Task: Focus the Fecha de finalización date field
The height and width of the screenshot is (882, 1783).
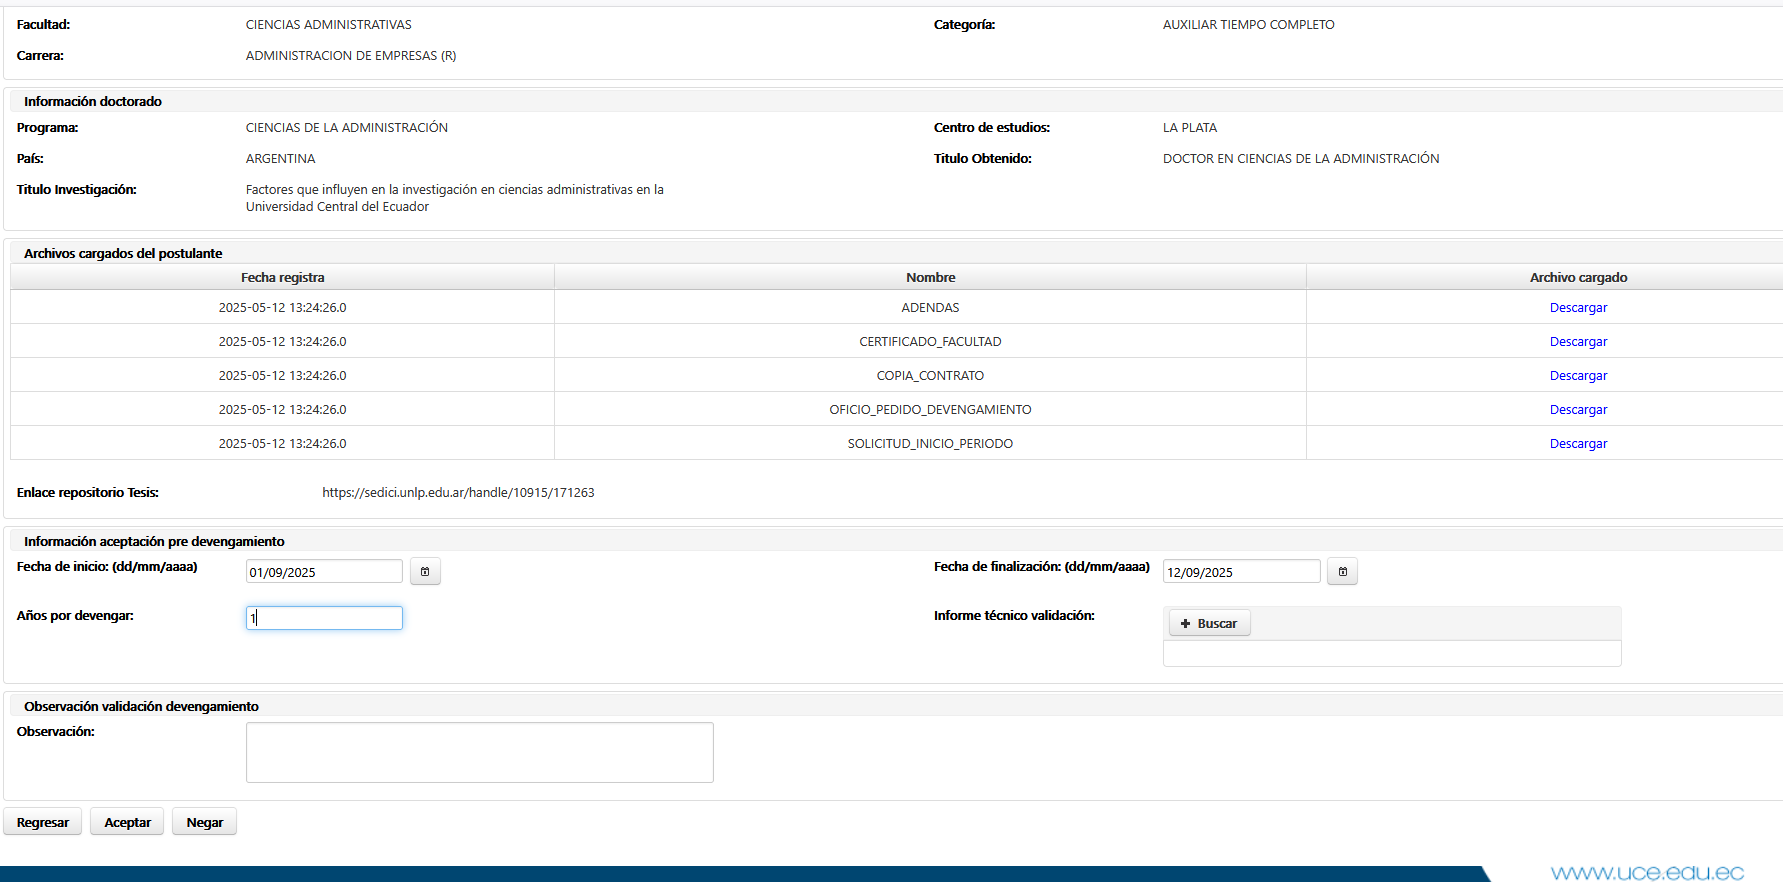Action: [1241, 572]
